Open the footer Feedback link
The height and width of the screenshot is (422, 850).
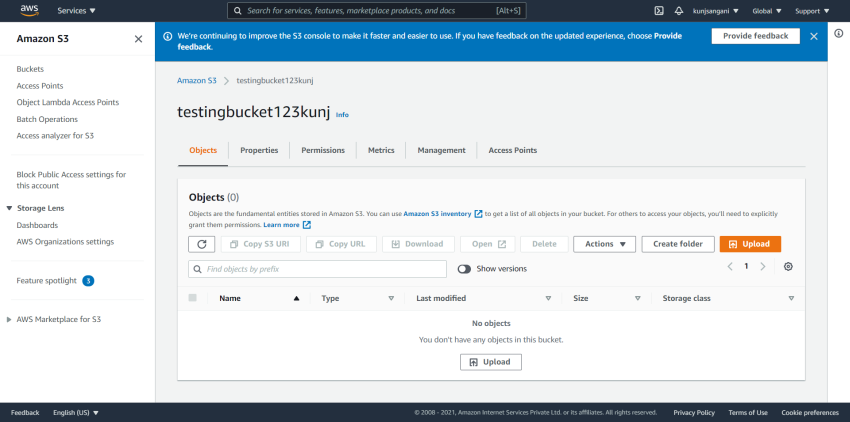25,413
